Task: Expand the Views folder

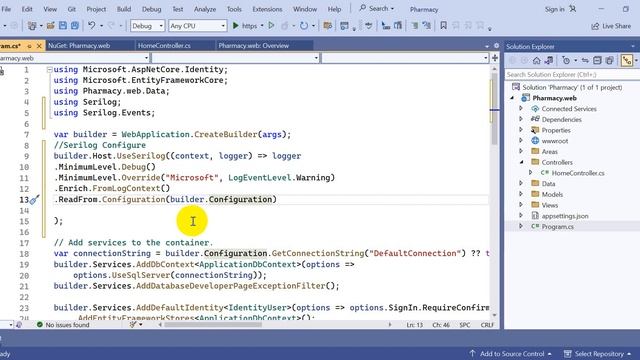Action: [521, 204]
